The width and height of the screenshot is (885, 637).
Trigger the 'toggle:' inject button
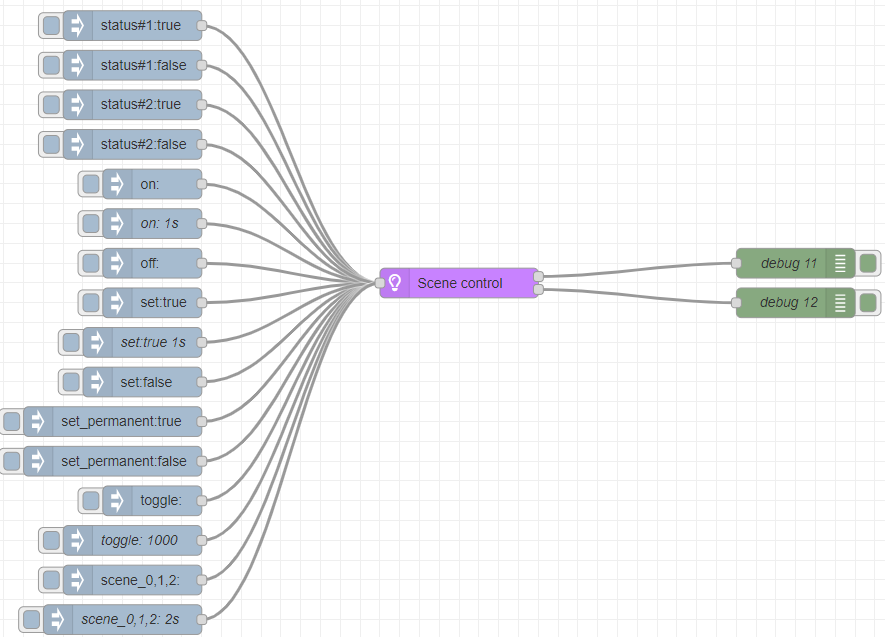click(x=91, y=500)
